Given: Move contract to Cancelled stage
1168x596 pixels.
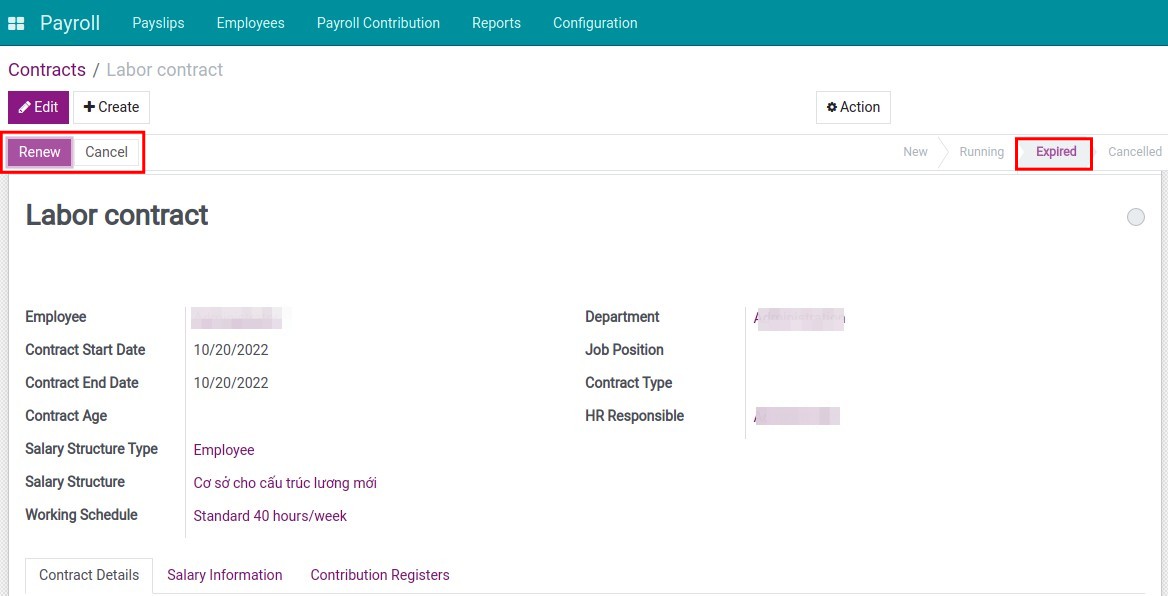Looking at the screenshot, I should pyautogui.click(x=1134, y=152).
